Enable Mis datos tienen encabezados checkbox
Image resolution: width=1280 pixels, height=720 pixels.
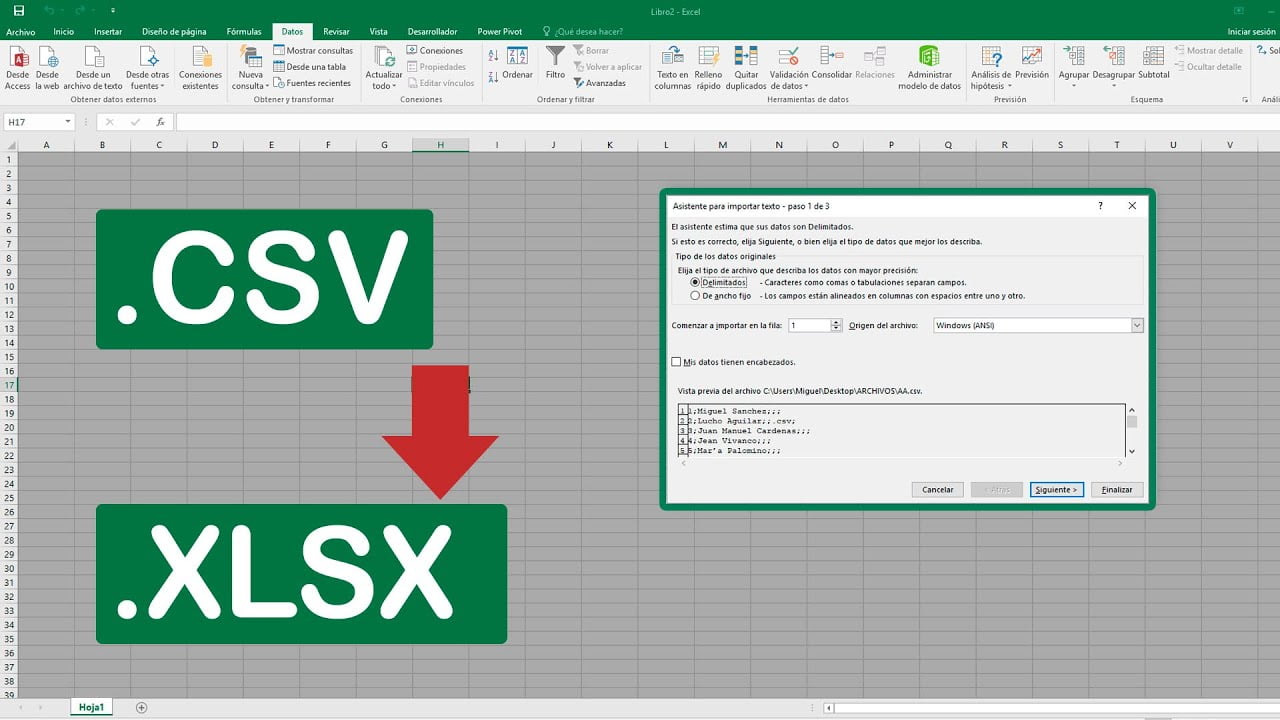pyautogui.click(x=676, y=362)
